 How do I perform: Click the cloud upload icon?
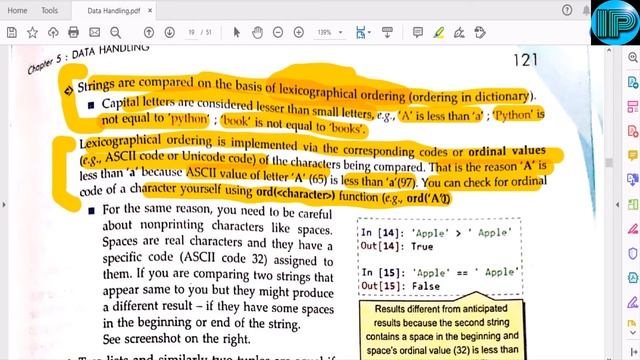coord(53,32)
